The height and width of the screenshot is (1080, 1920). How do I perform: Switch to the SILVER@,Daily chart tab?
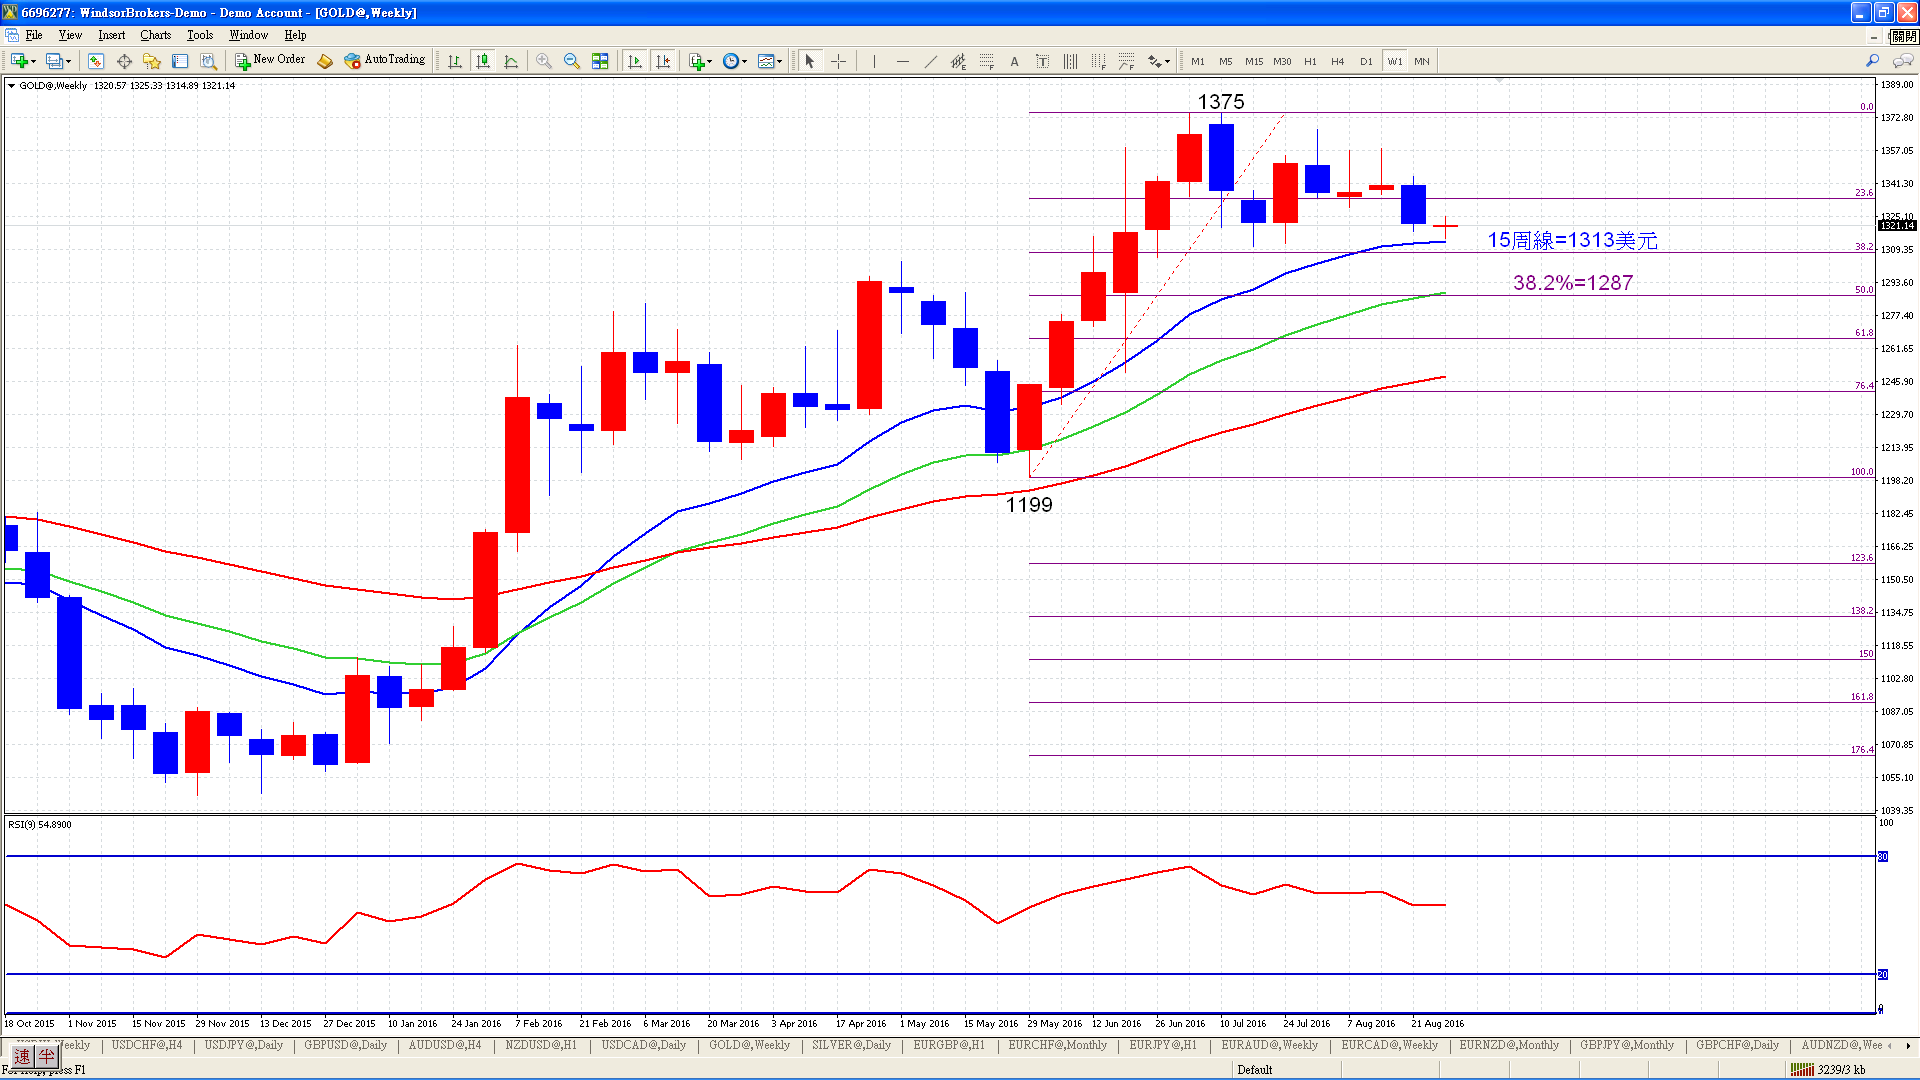(851, 1045)
